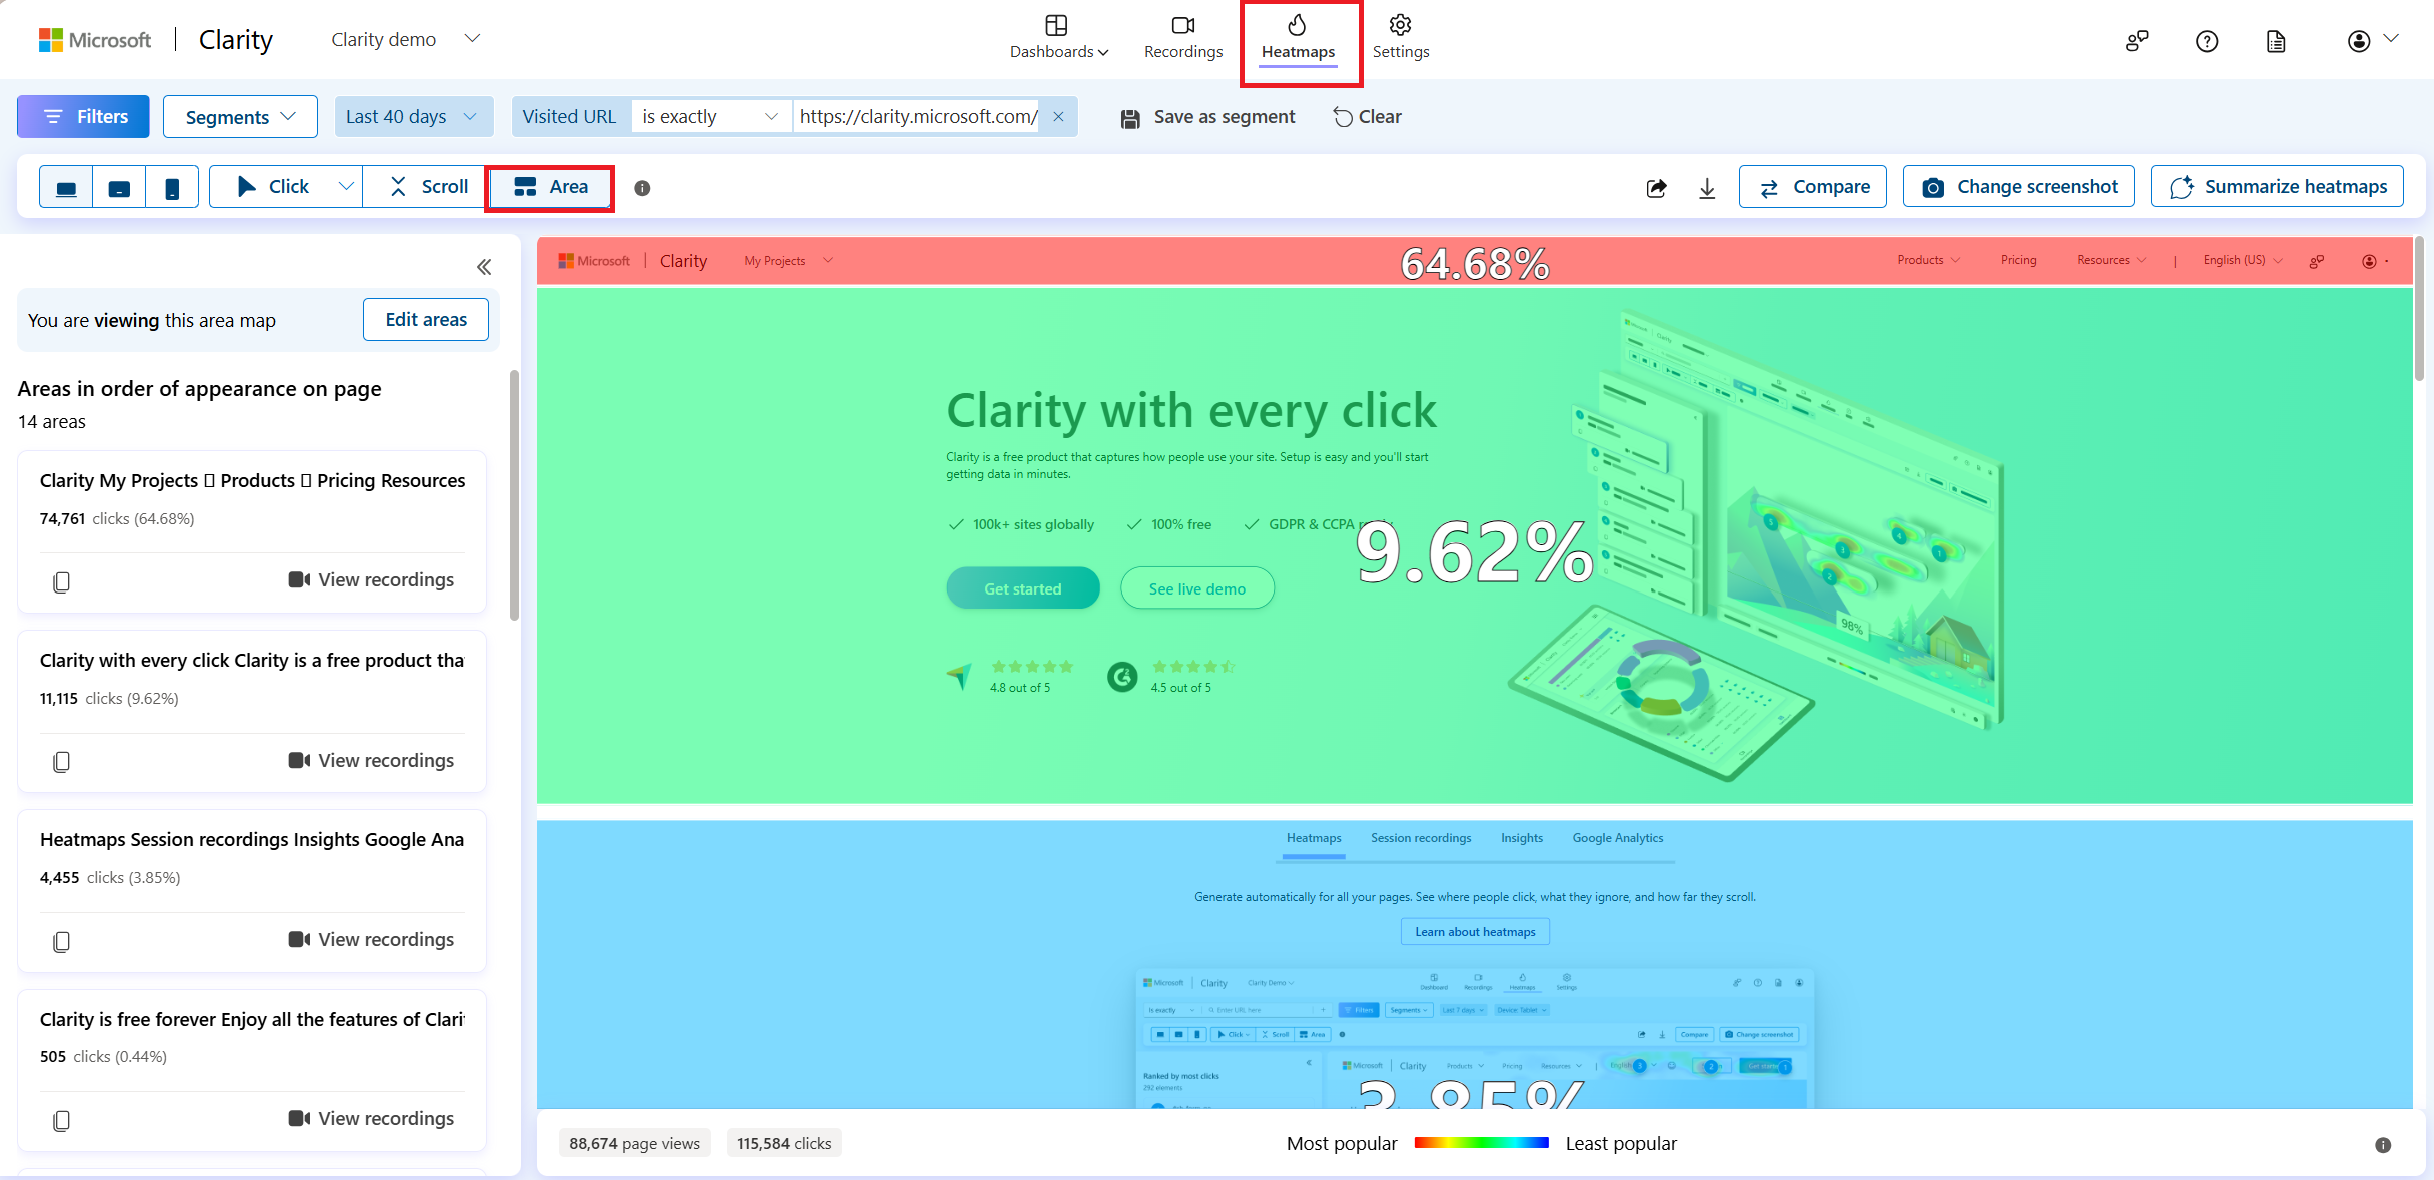Open the Filters panel
2434x1180 pixels.
click(x=83, y=117)
